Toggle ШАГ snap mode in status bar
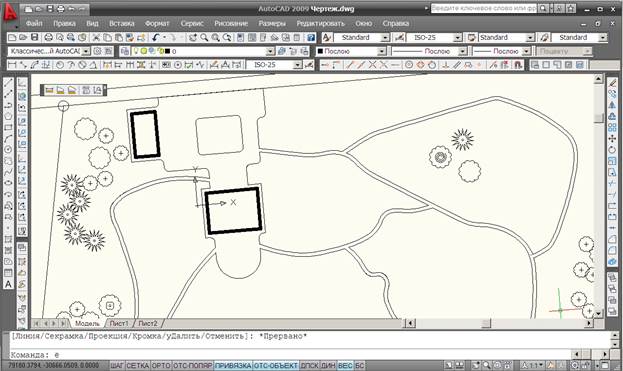623x371 pixels. [x=117, y=365]
